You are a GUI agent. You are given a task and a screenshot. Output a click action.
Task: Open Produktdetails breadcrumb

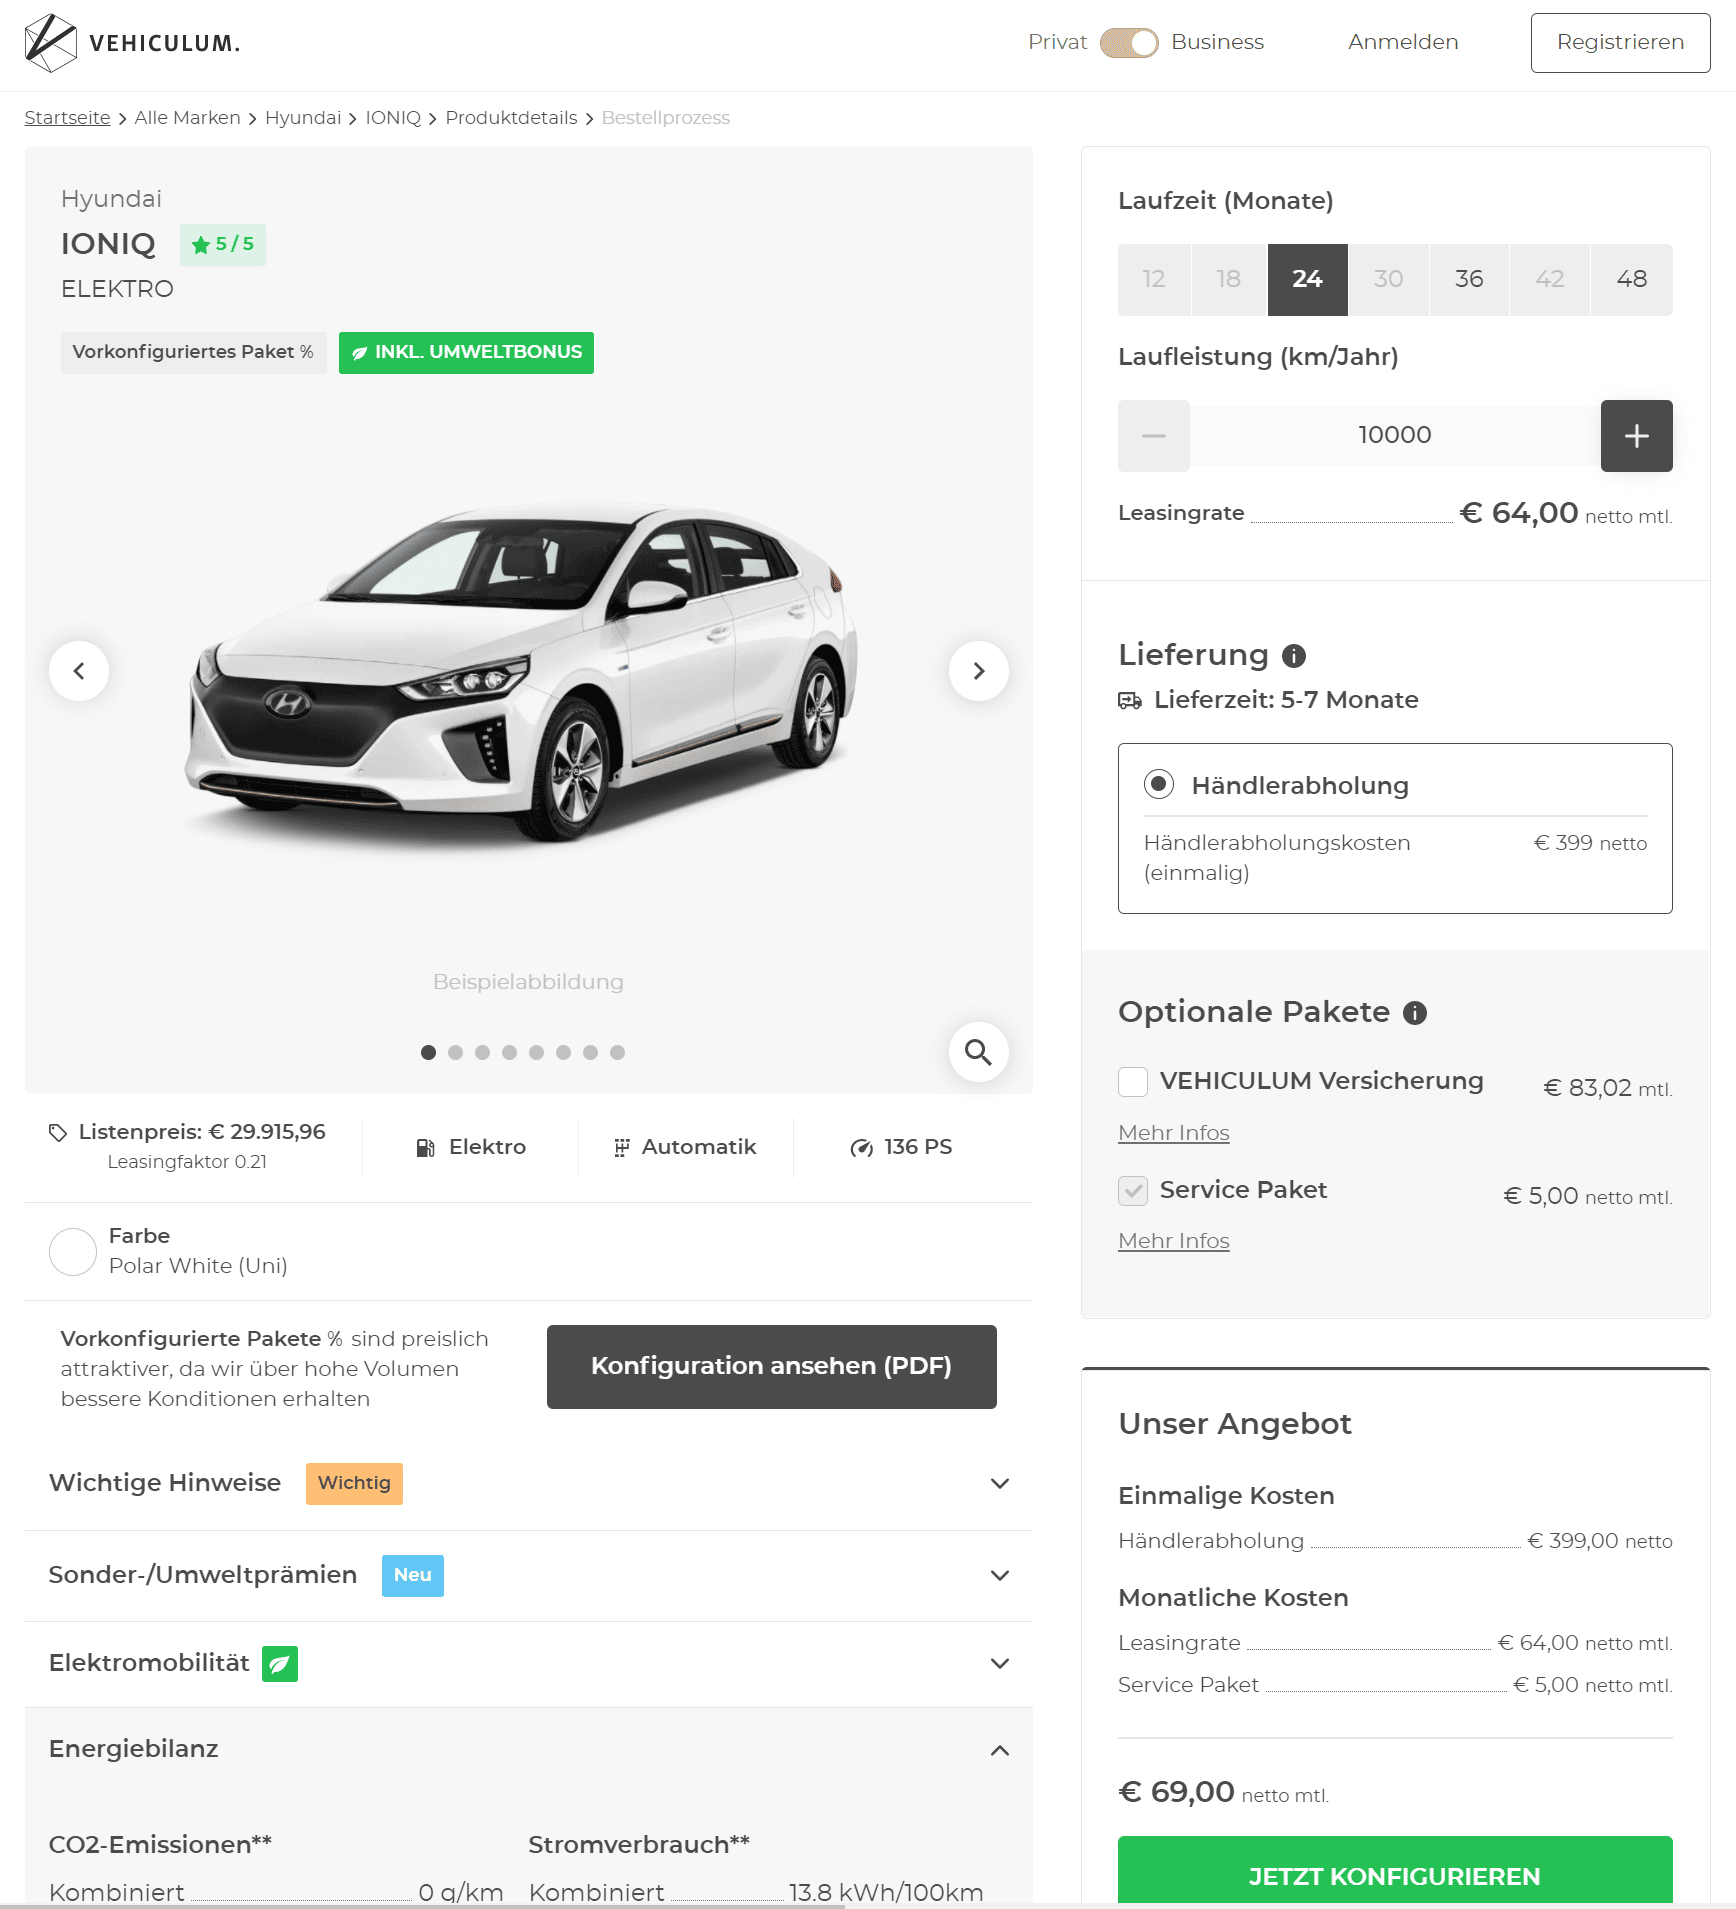click(x=511, y=118)
